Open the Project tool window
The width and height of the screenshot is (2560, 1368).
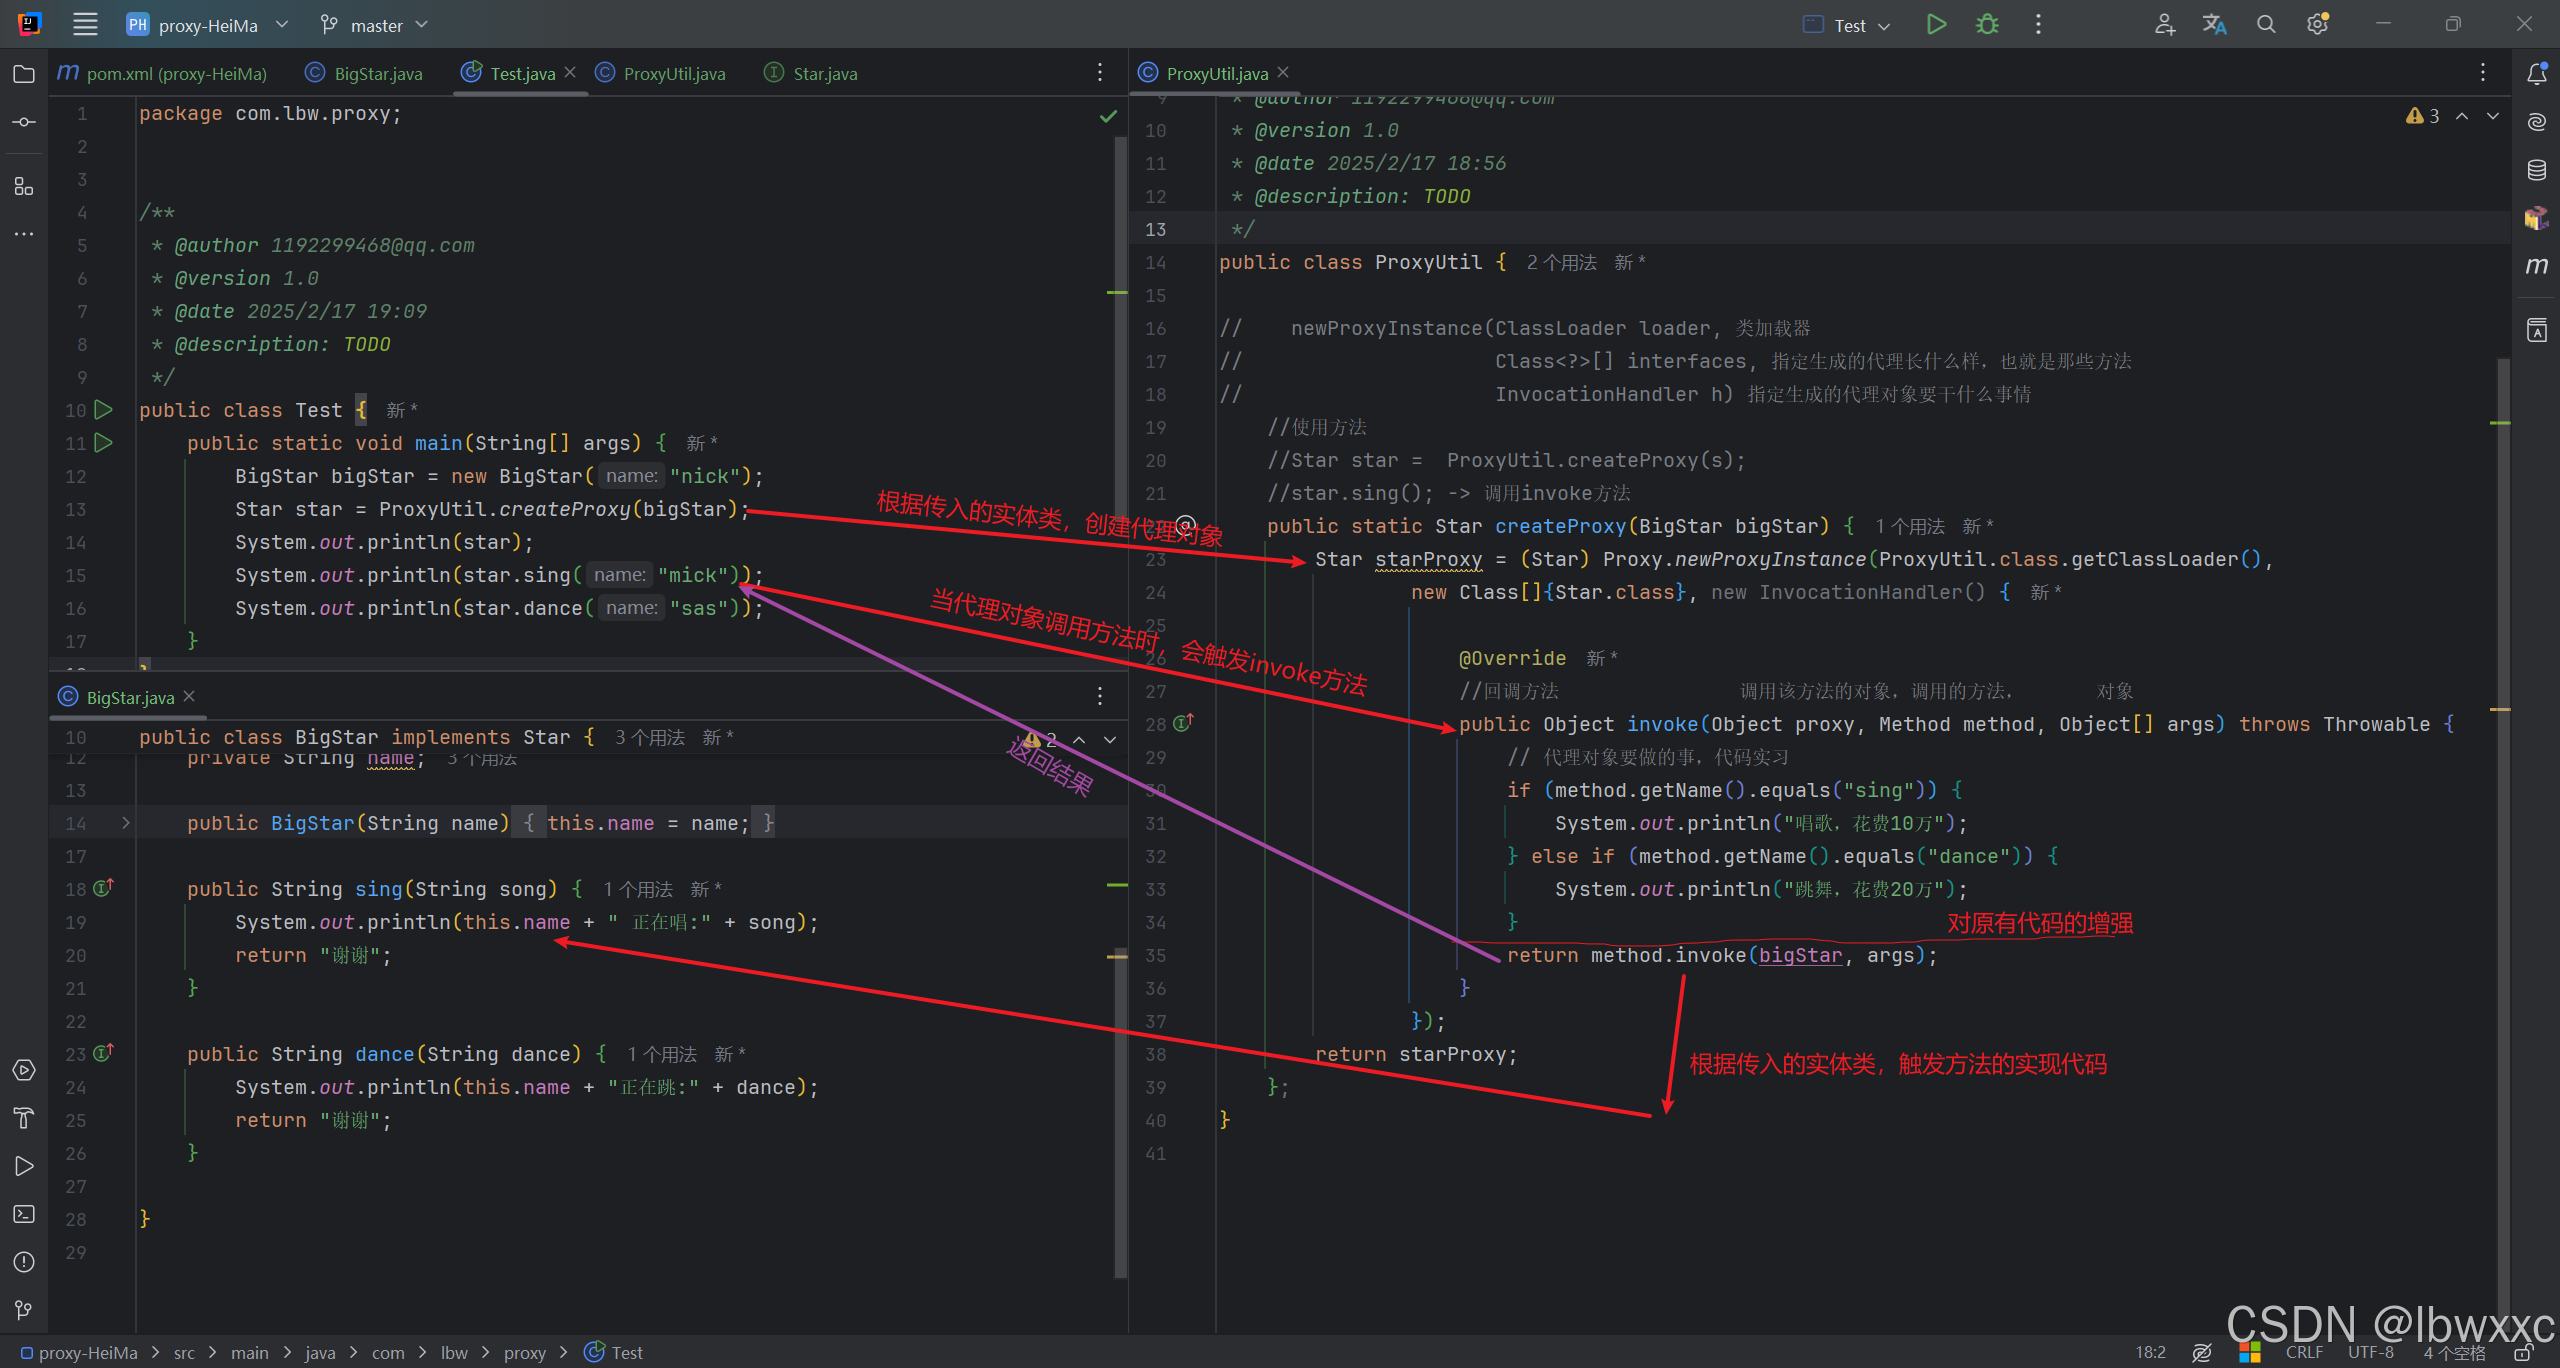click(24, 74)
